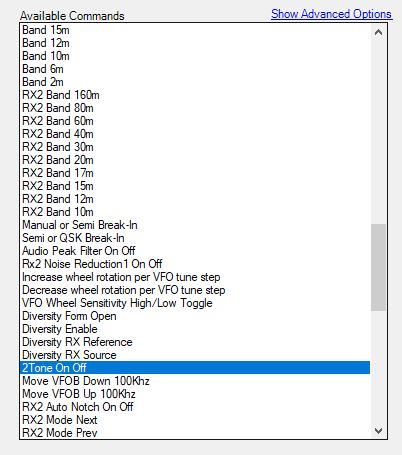Choose RX2 Band 160m entry
402x455 pixels.
(x=195, y=95)
